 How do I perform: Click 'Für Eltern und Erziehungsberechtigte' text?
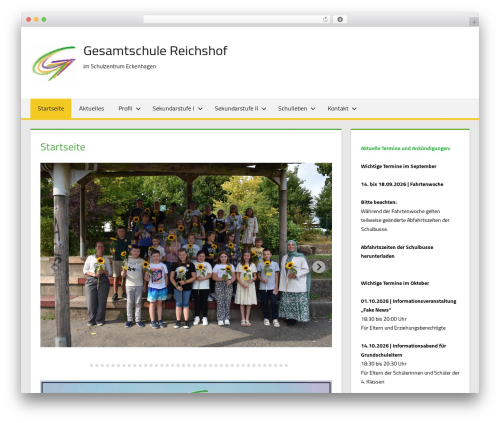[x=403, y=328]
